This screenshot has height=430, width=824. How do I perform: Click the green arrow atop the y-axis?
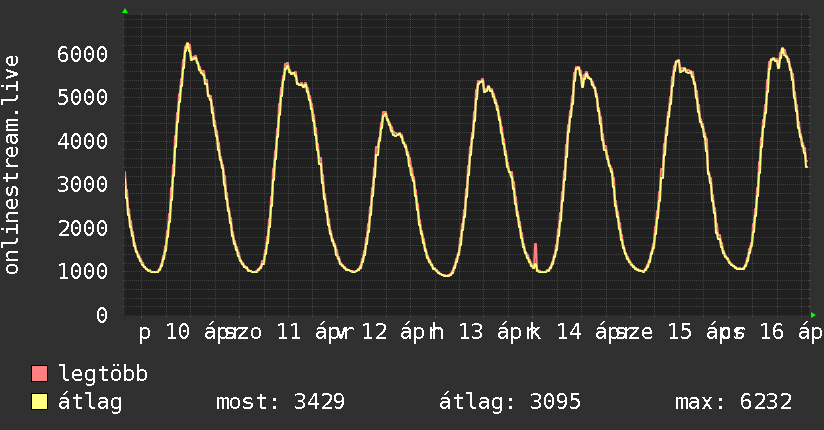click(x=125, y=11)
